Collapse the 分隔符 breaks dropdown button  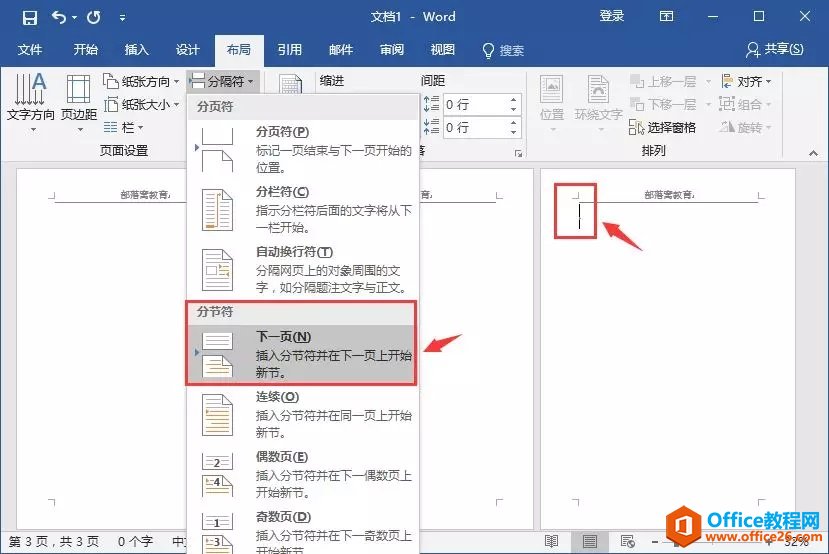(x=223, y=81)
